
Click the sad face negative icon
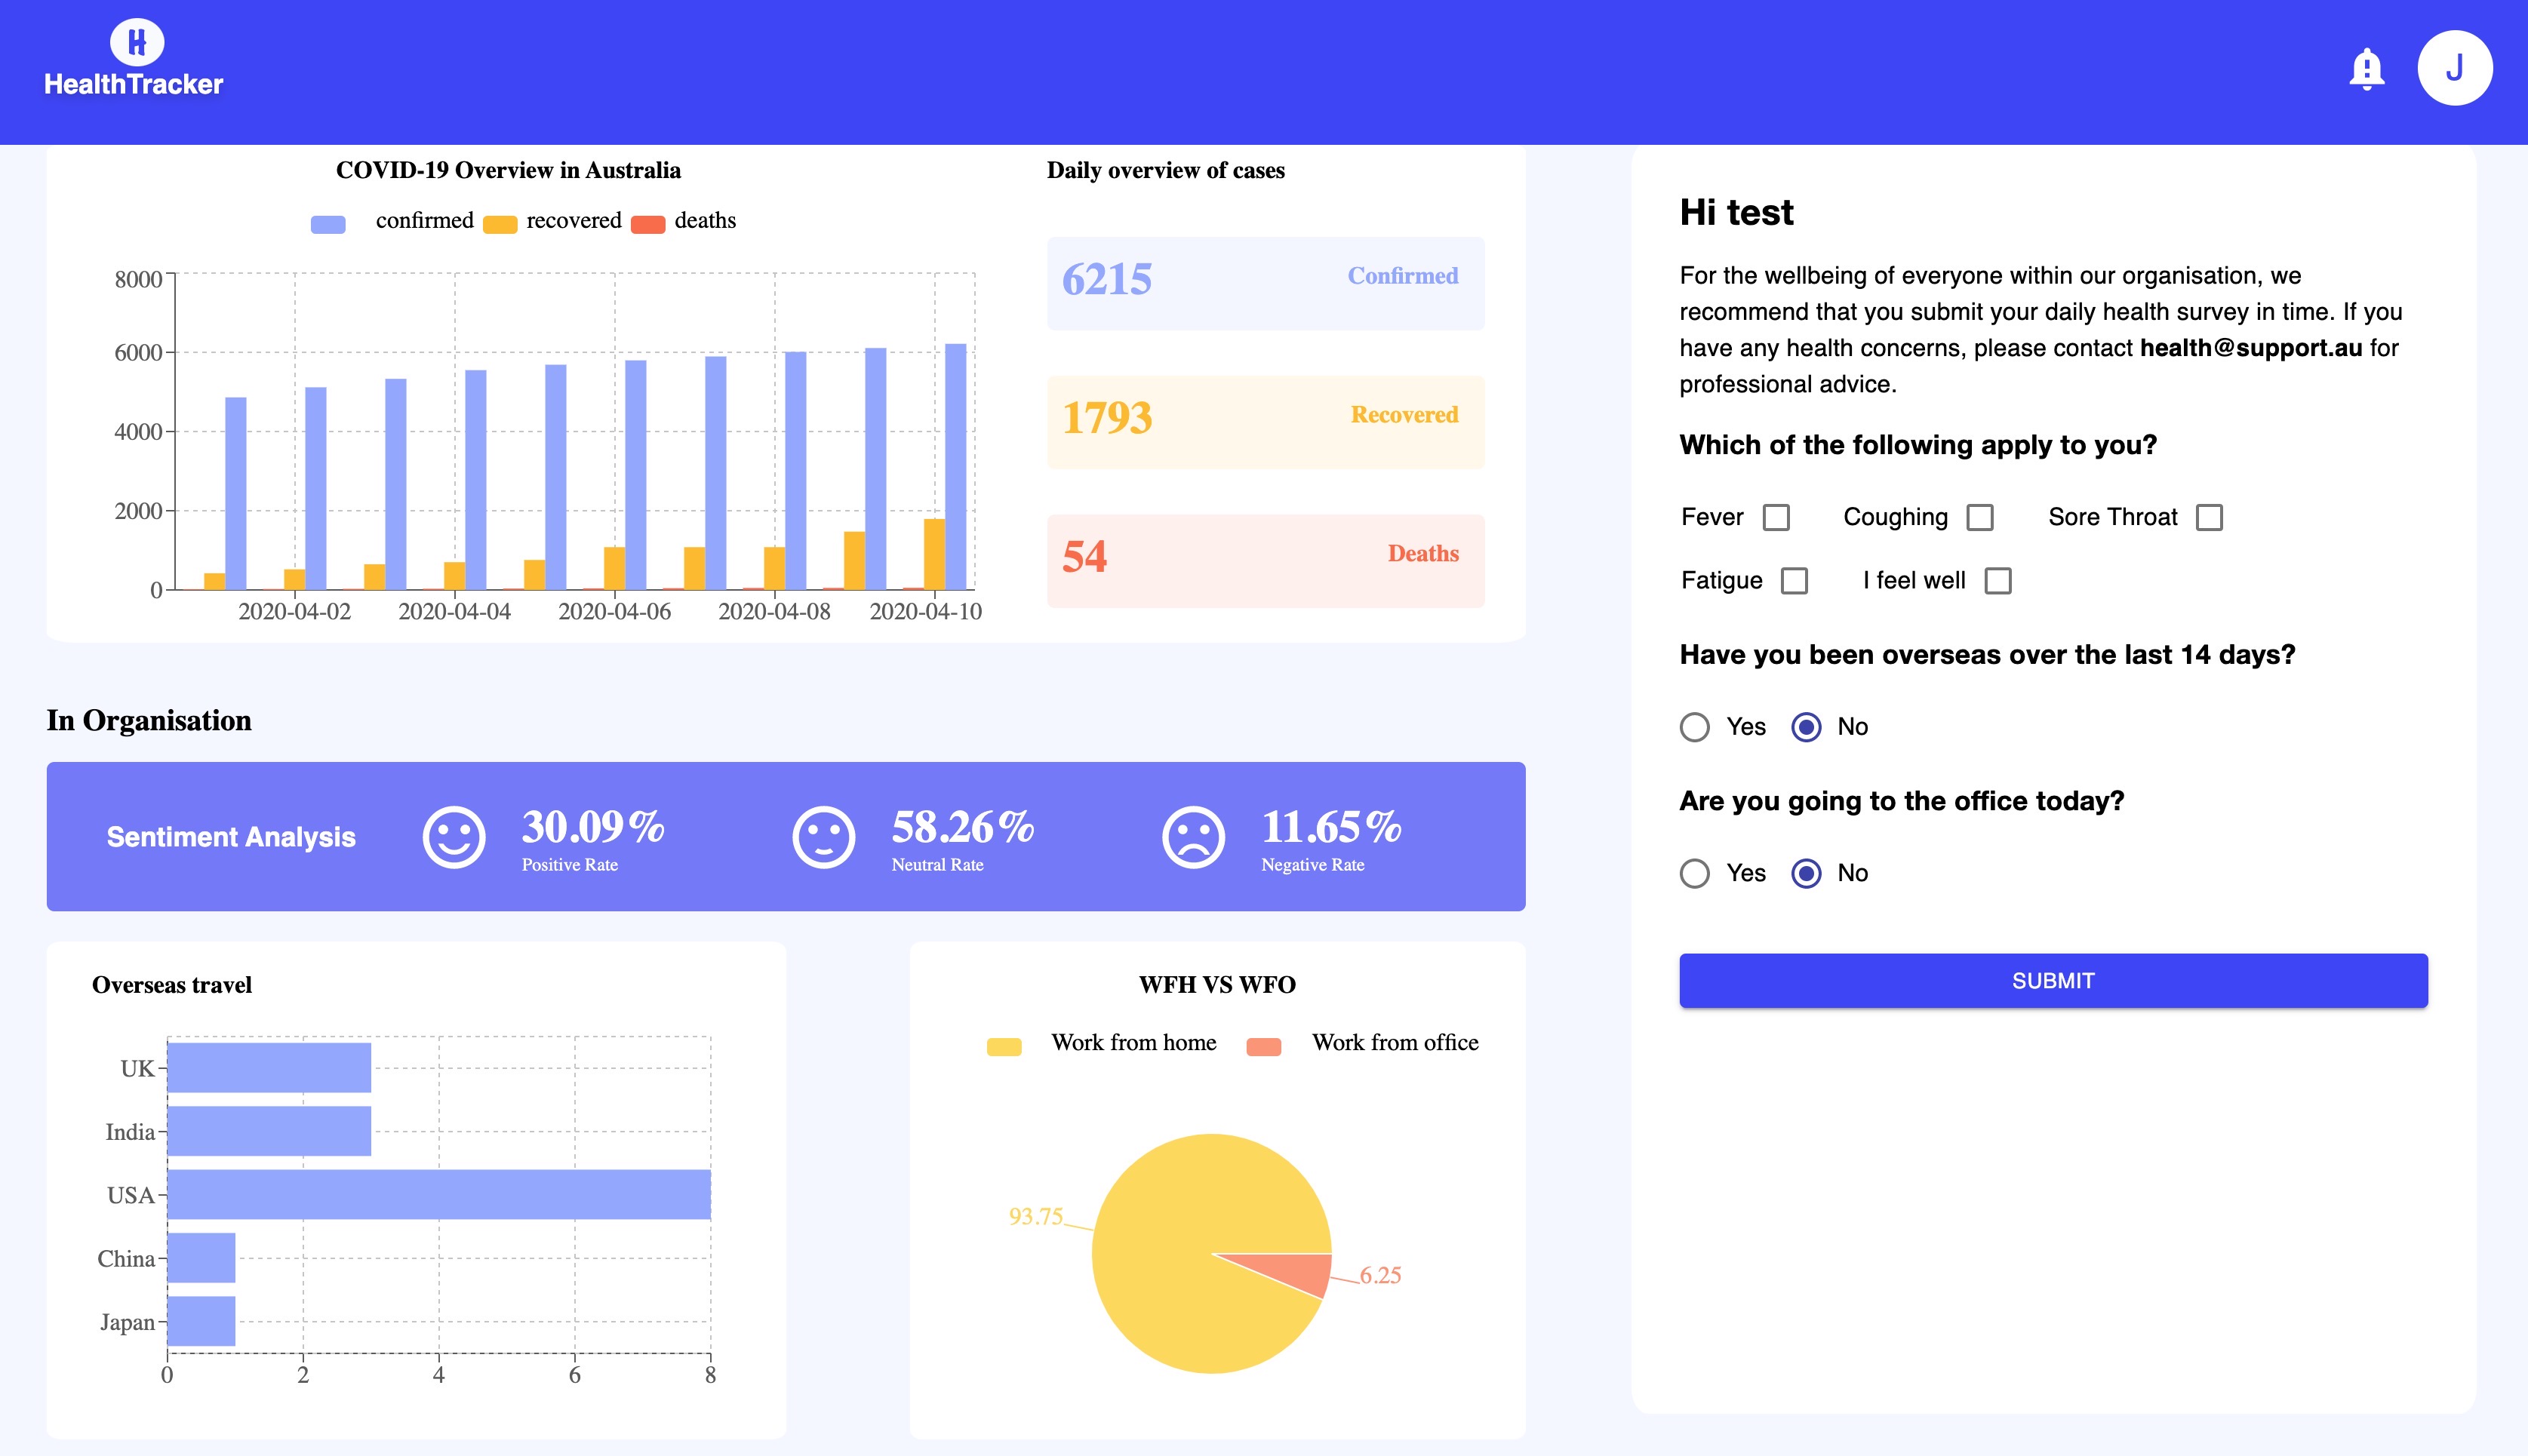1193,837
